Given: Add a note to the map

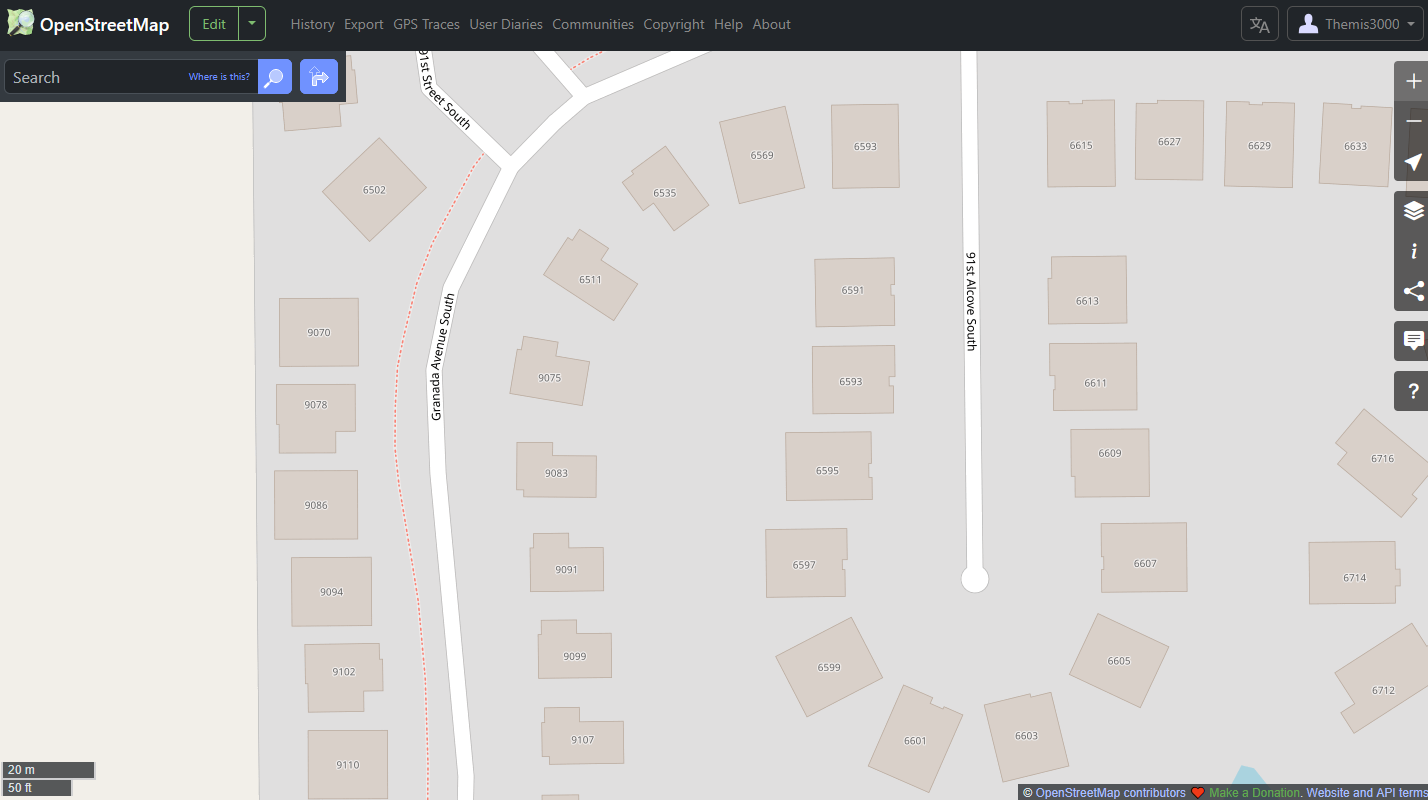Looking at the screenshot, I should [1412, 341].
